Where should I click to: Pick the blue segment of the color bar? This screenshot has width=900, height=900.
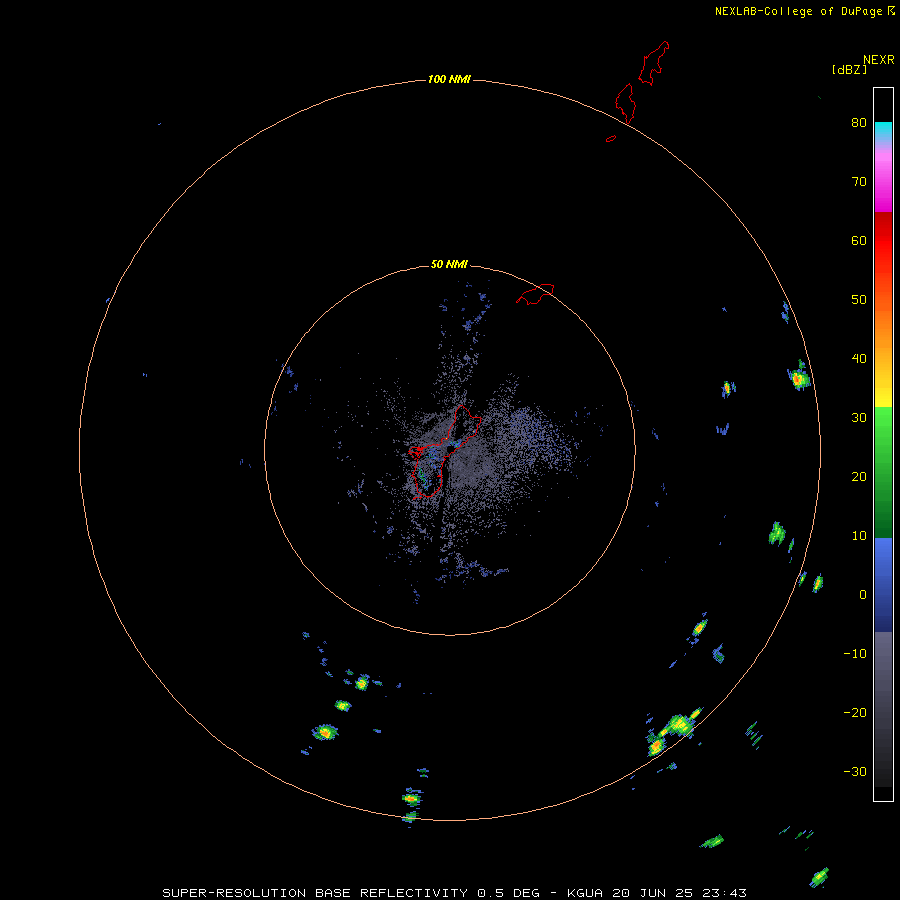coord(883,584)
